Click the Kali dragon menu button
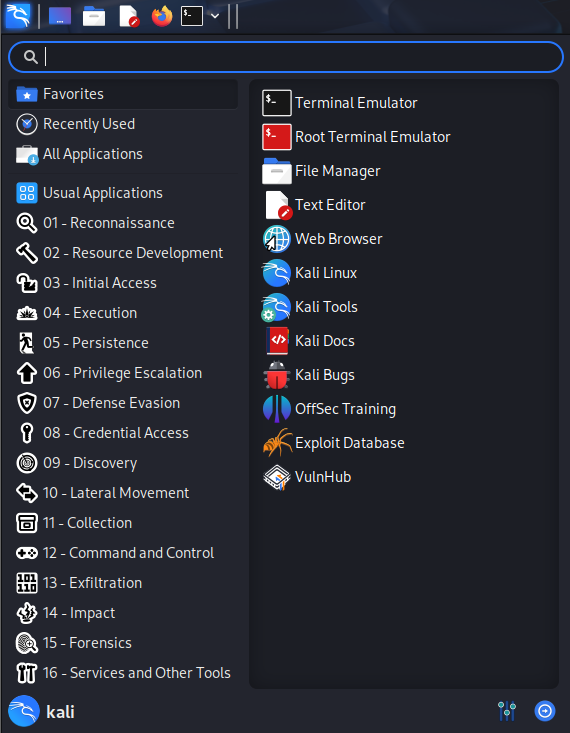This screenshot has height=733, width=570. pos(18,16)
